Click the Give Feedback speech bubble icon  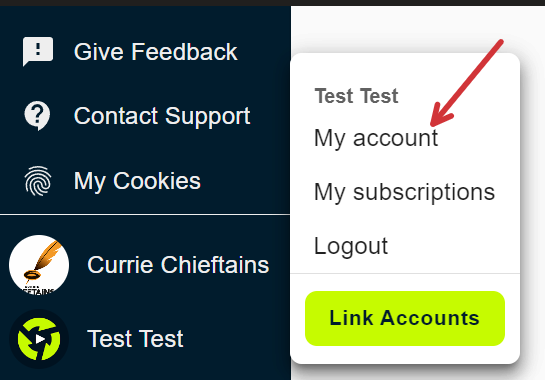coord(38,51)
